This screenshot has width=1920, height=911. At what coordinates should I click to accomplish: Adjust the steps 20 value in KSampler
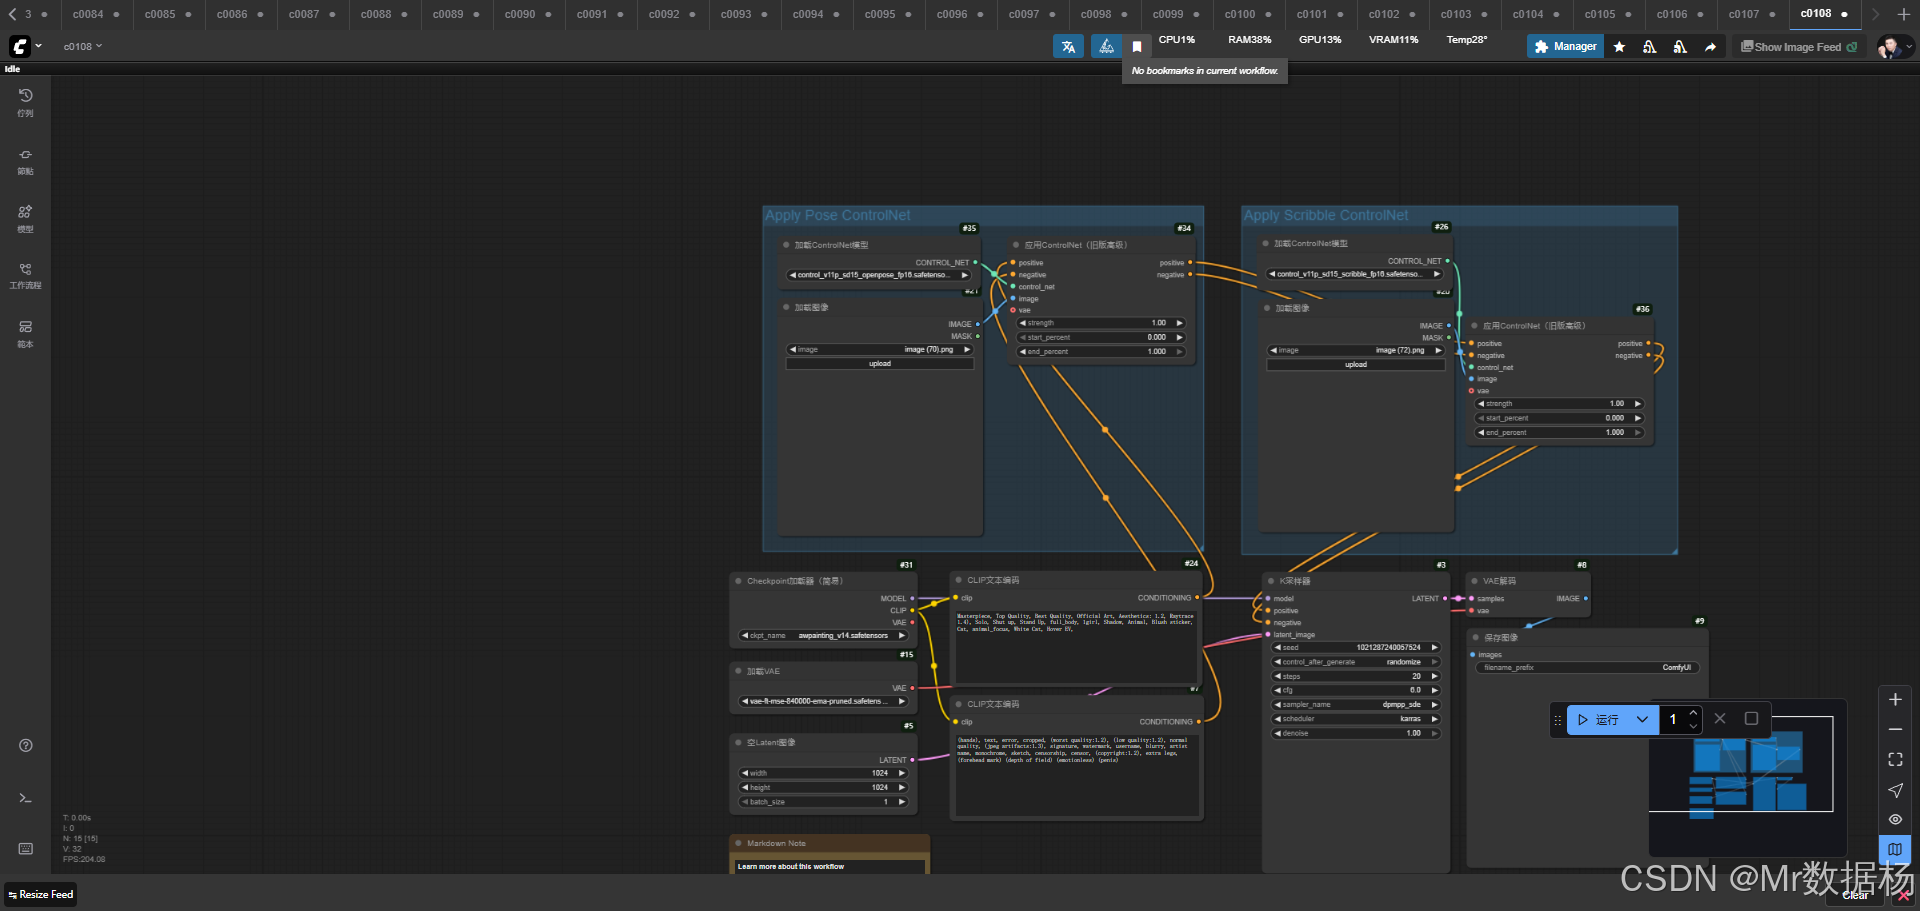(x=1355, y=676)
